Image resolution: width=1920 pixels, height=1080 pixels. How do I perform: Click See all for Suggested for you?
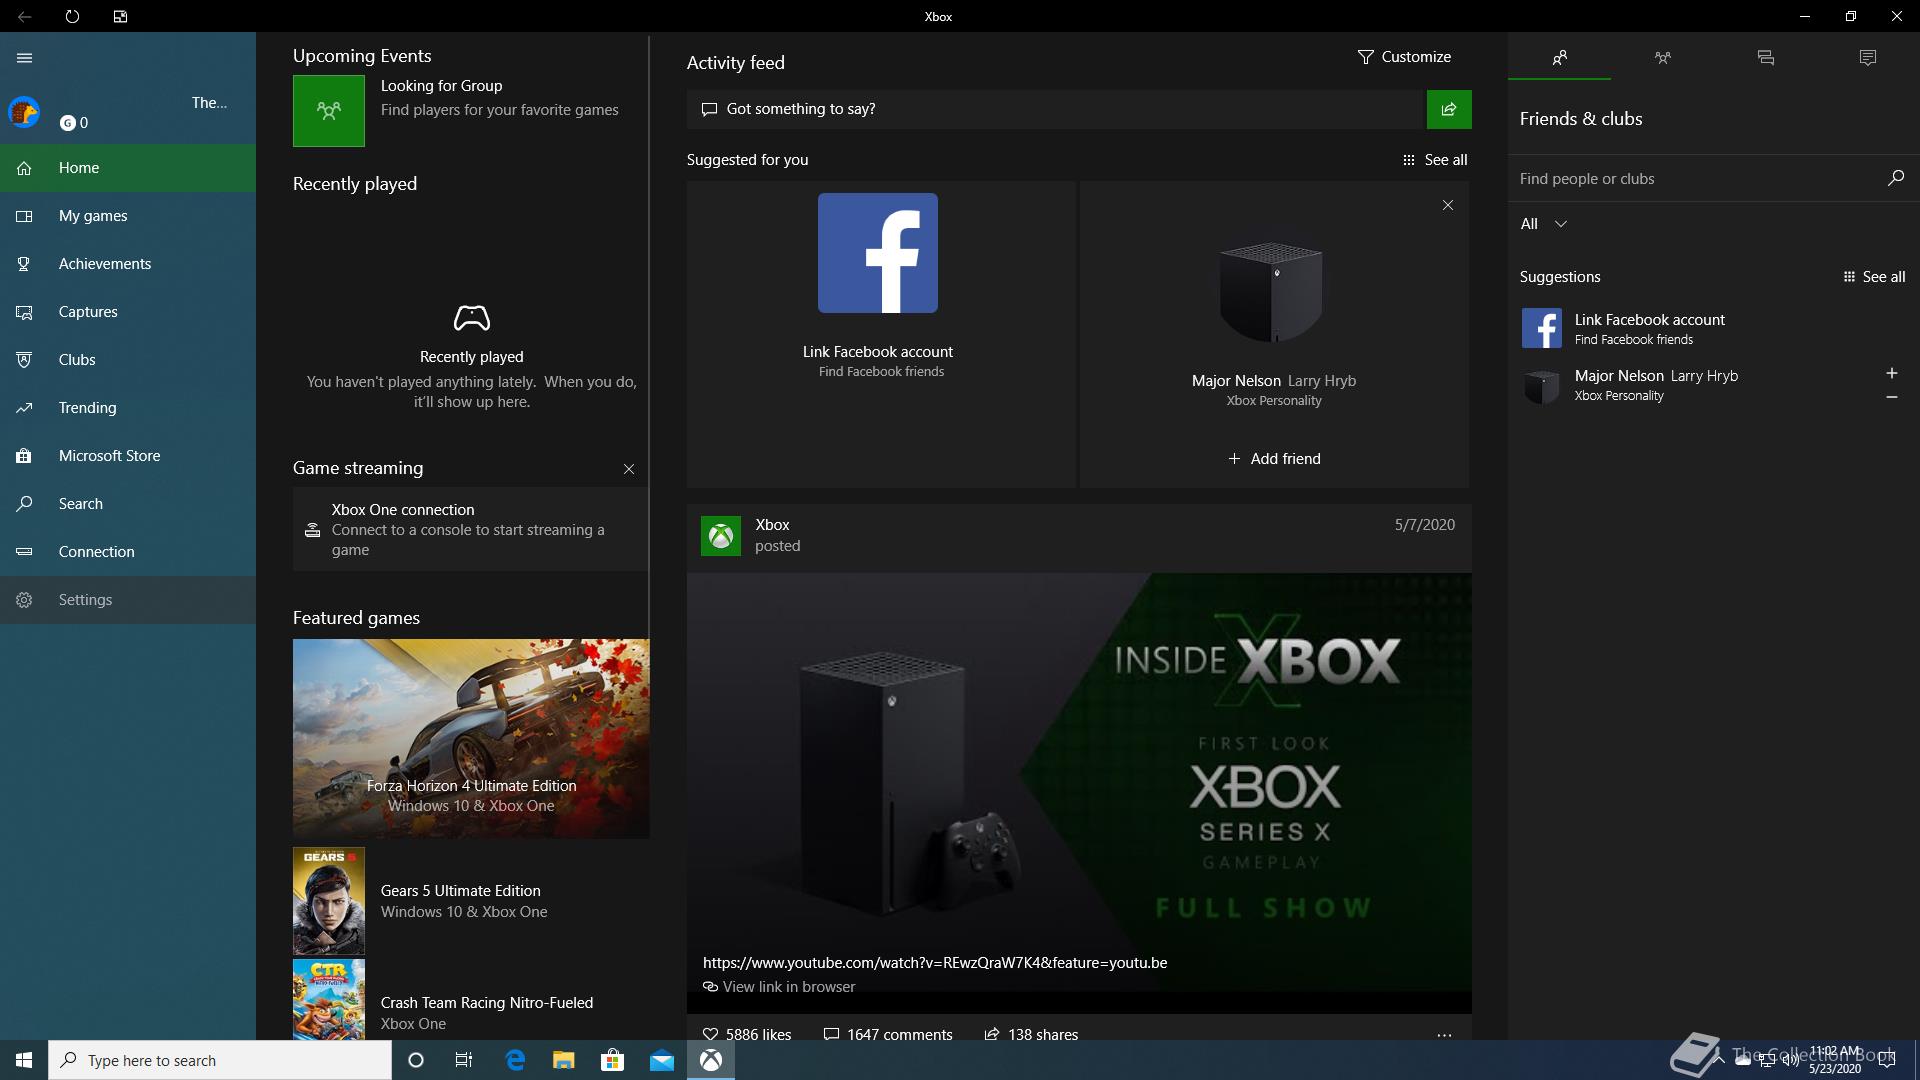[x=1435, y=160]
